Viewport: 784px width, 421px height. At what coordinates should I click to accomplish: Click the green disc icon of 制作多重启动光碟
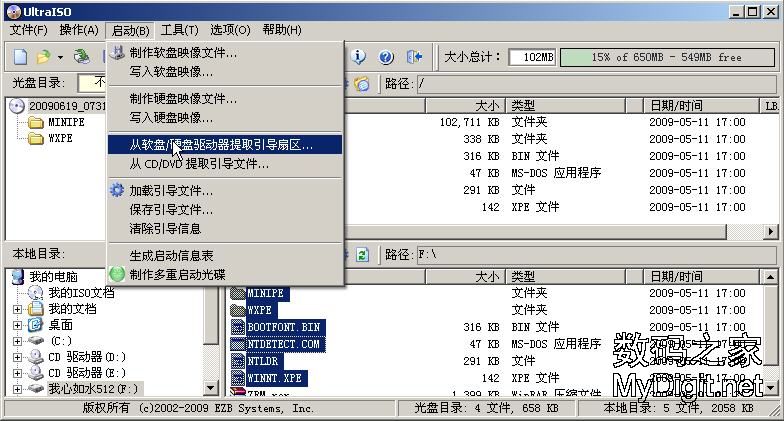click(x=117, y=274)
